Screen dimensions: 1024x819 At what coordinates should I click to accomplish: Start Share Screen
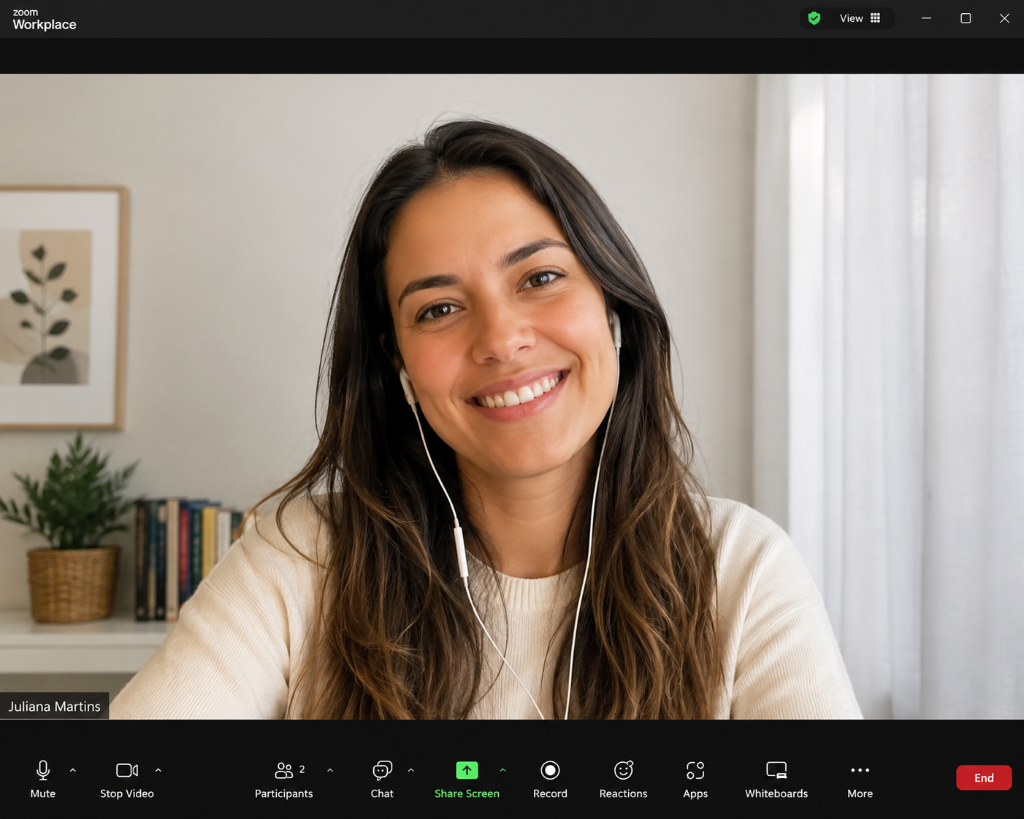click(x=466, y=779)
